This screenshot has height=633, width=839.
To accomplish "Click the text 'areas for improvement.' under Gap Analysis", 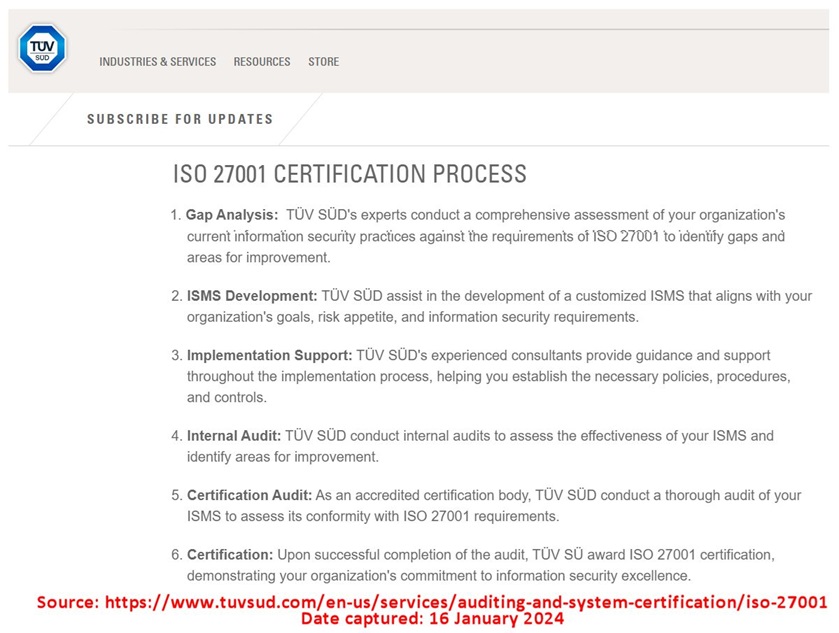I will point(259,257).
